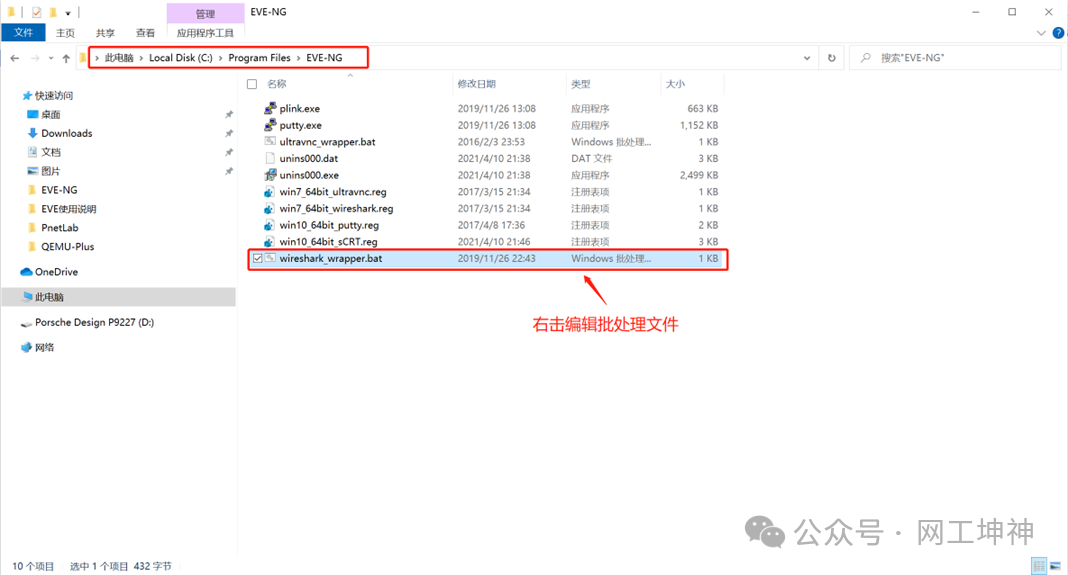
Task: Click the plink.exe file icon
Action: click(270, 108)
